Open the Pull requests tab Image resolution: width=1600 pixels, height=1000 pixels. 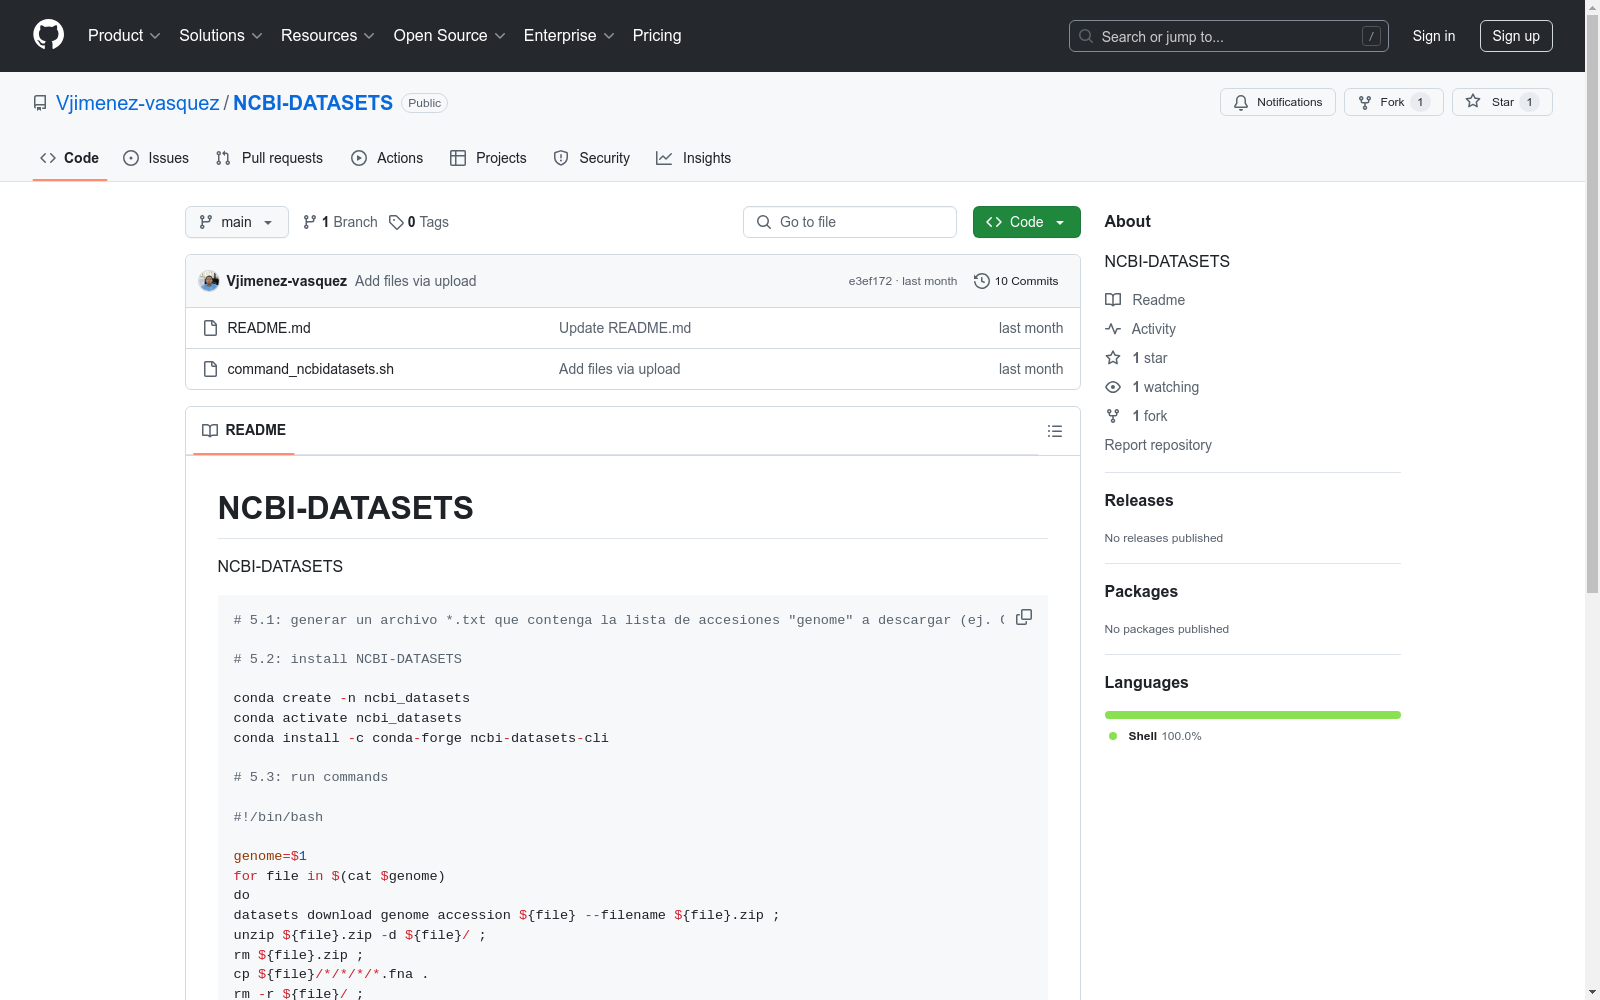click(269, 158)
